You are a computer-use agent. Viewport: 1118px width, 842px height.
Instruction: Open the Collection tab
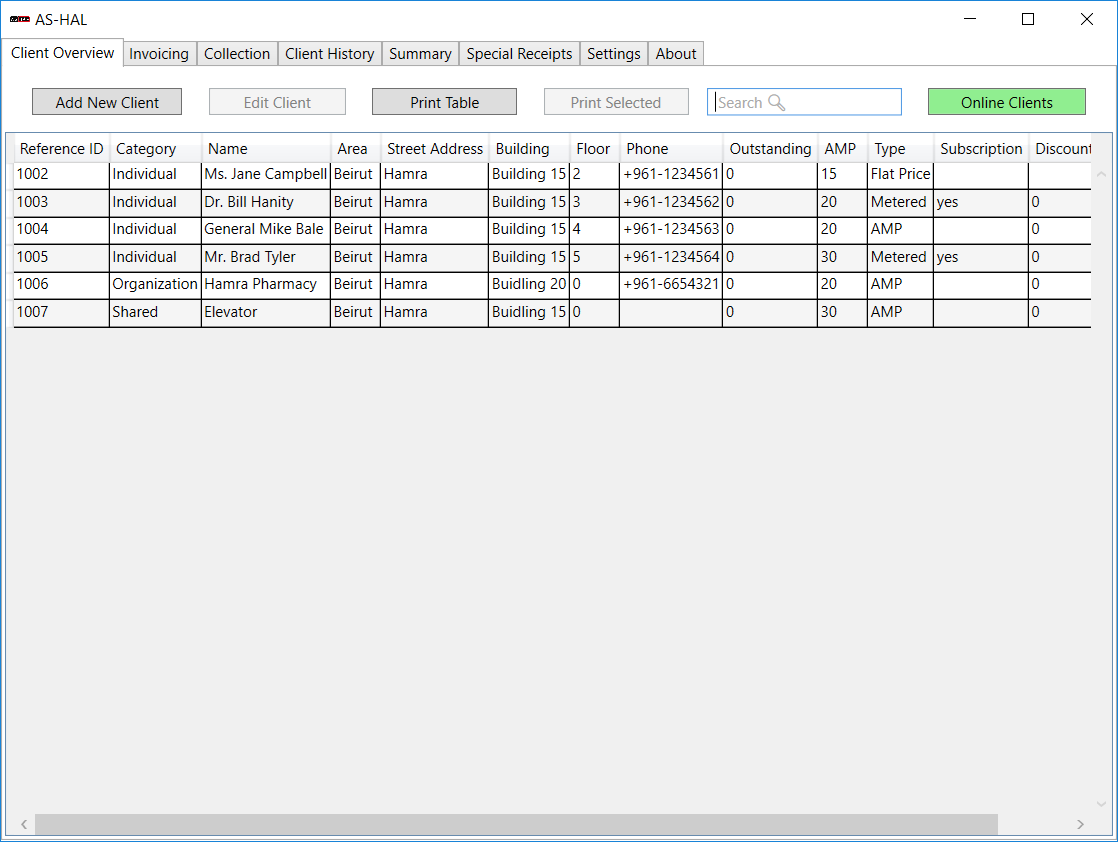click(x=237, y=54)
